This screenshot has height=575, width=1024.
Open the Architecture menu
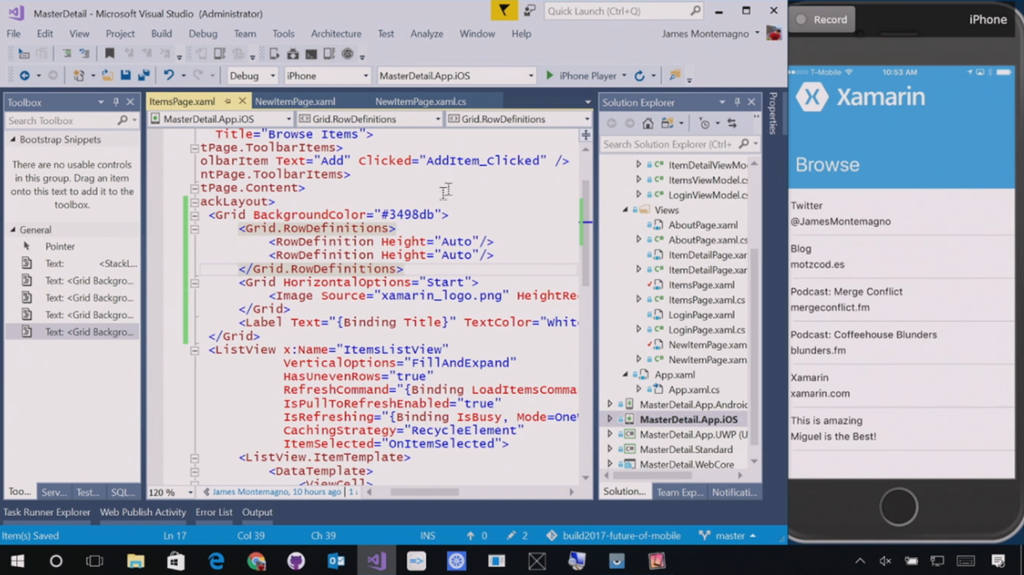coord(336,33)
